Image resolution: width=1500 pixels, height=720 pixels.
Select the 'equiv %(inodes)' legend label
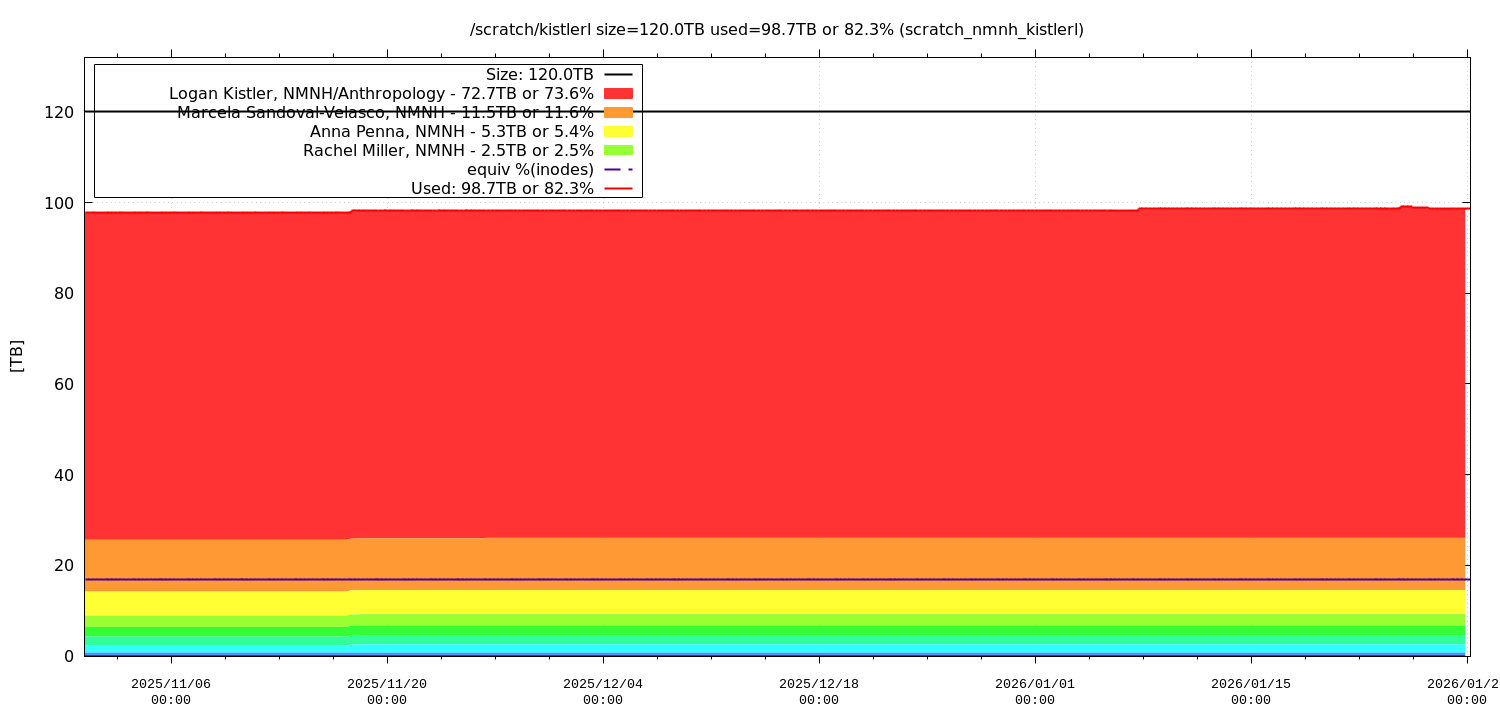[x=530, y=169]
